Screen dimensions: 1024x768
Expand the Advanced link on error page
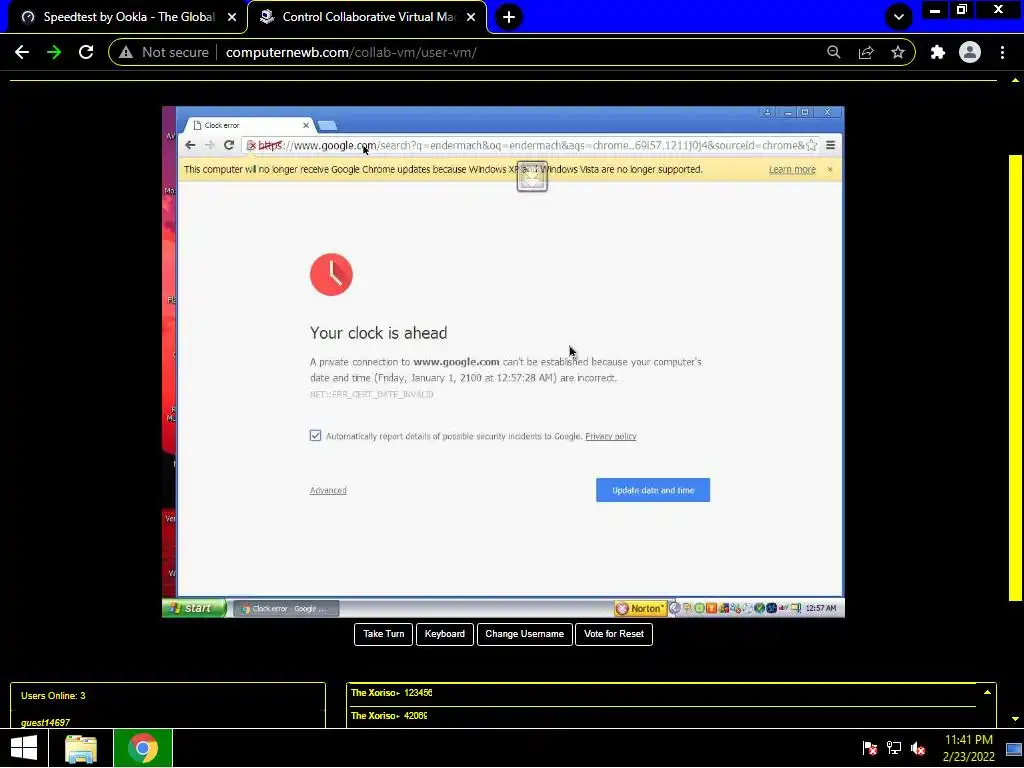coord(328,490)
